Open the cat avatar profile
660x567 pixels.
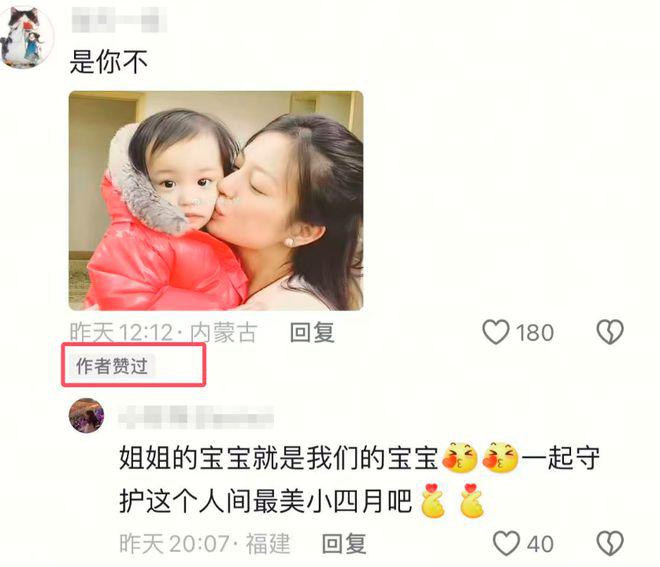point(27,36)
